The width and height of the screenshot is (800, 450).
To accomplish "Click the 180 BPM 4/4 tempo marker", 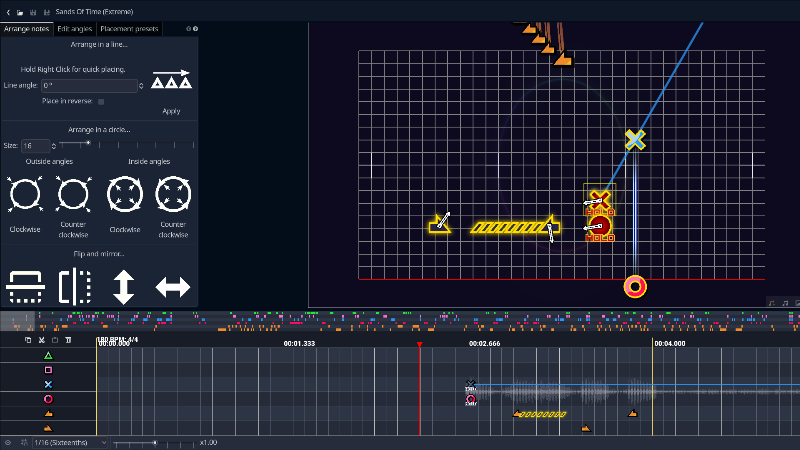I will tap(117, 339).
